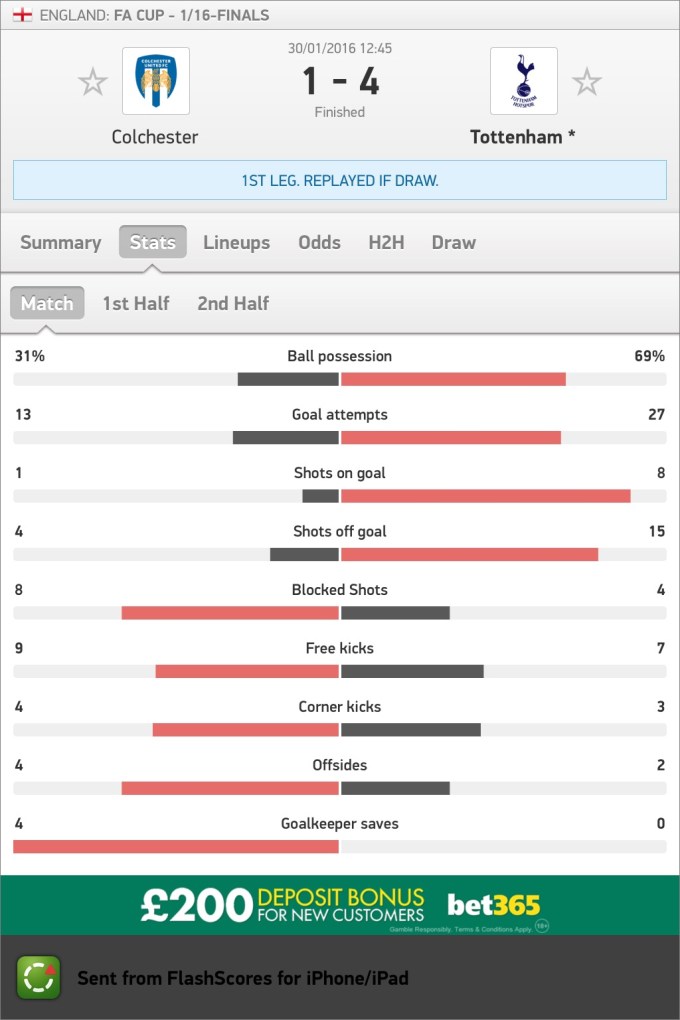The image size is (680, 1020).
Task: Open the Draw tab
Action: [453, 242]
